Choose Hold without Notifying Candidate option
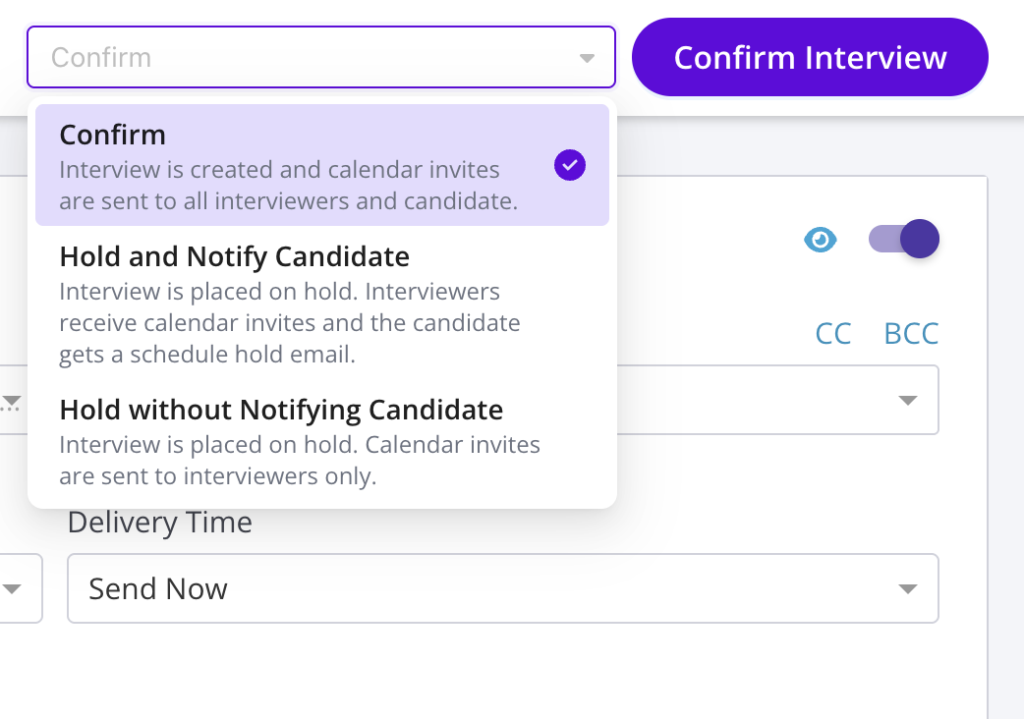1024x719 pixels. (x=281, y=410)
